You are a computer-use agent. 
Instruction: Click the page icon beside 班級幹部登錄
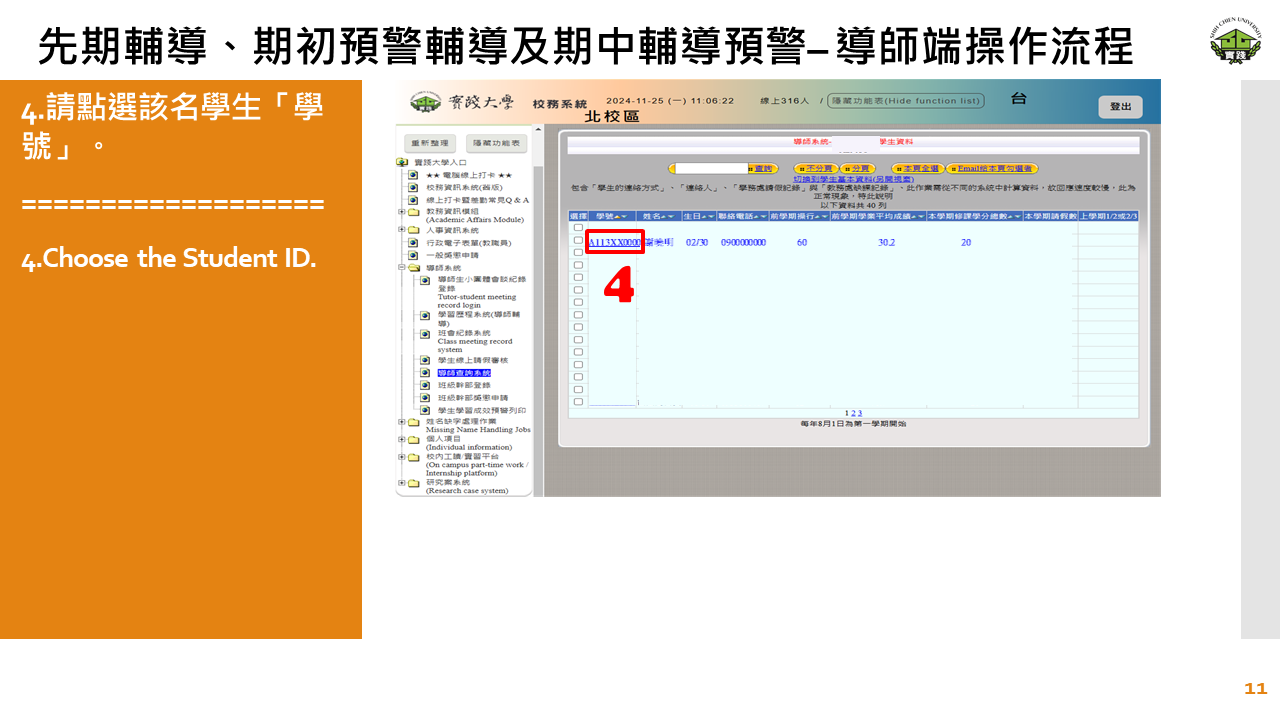[425, 385]
